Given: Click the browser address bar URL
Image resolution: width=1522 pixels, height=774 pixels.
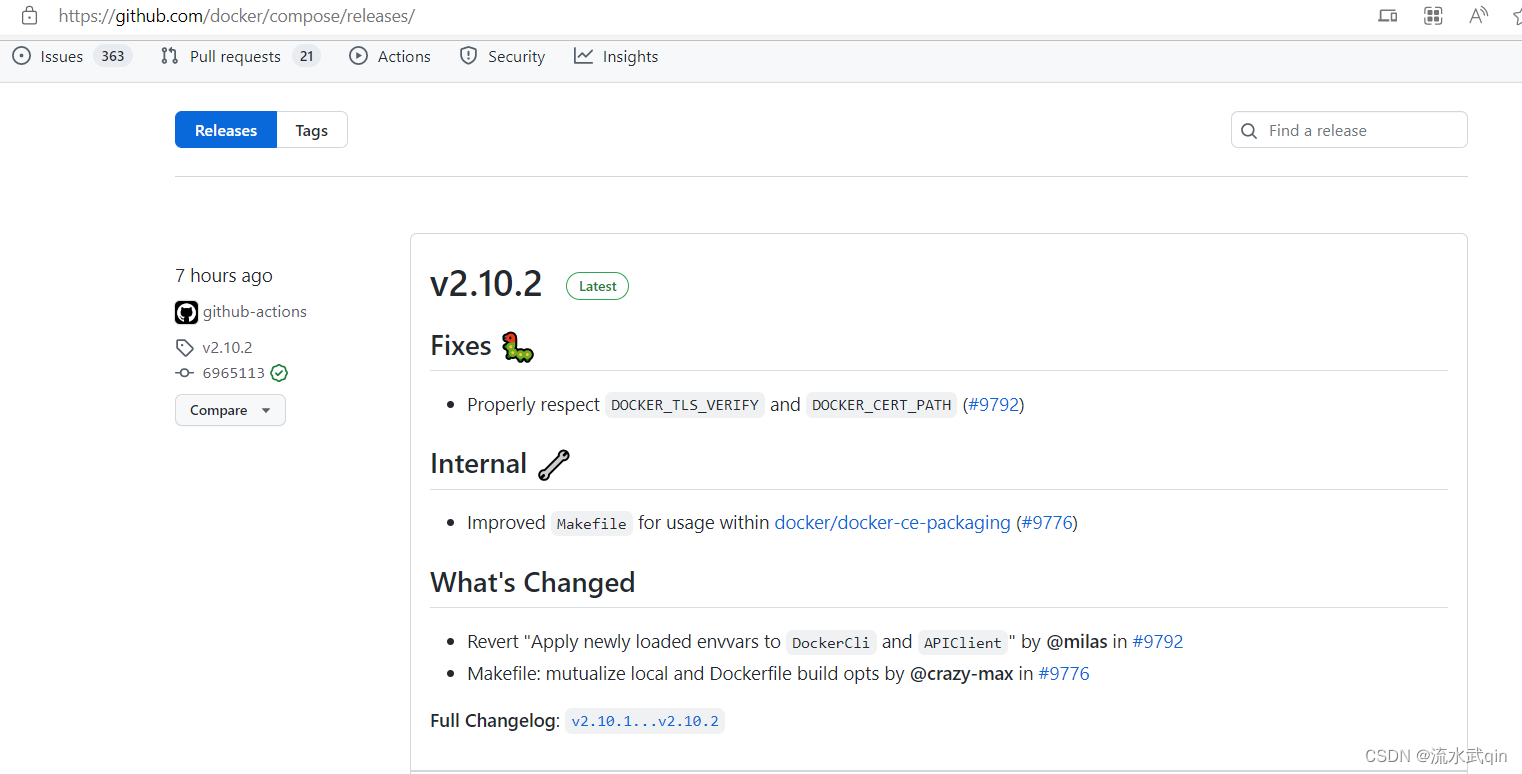Looking at the screenshot, I should [x=236, y=16].
